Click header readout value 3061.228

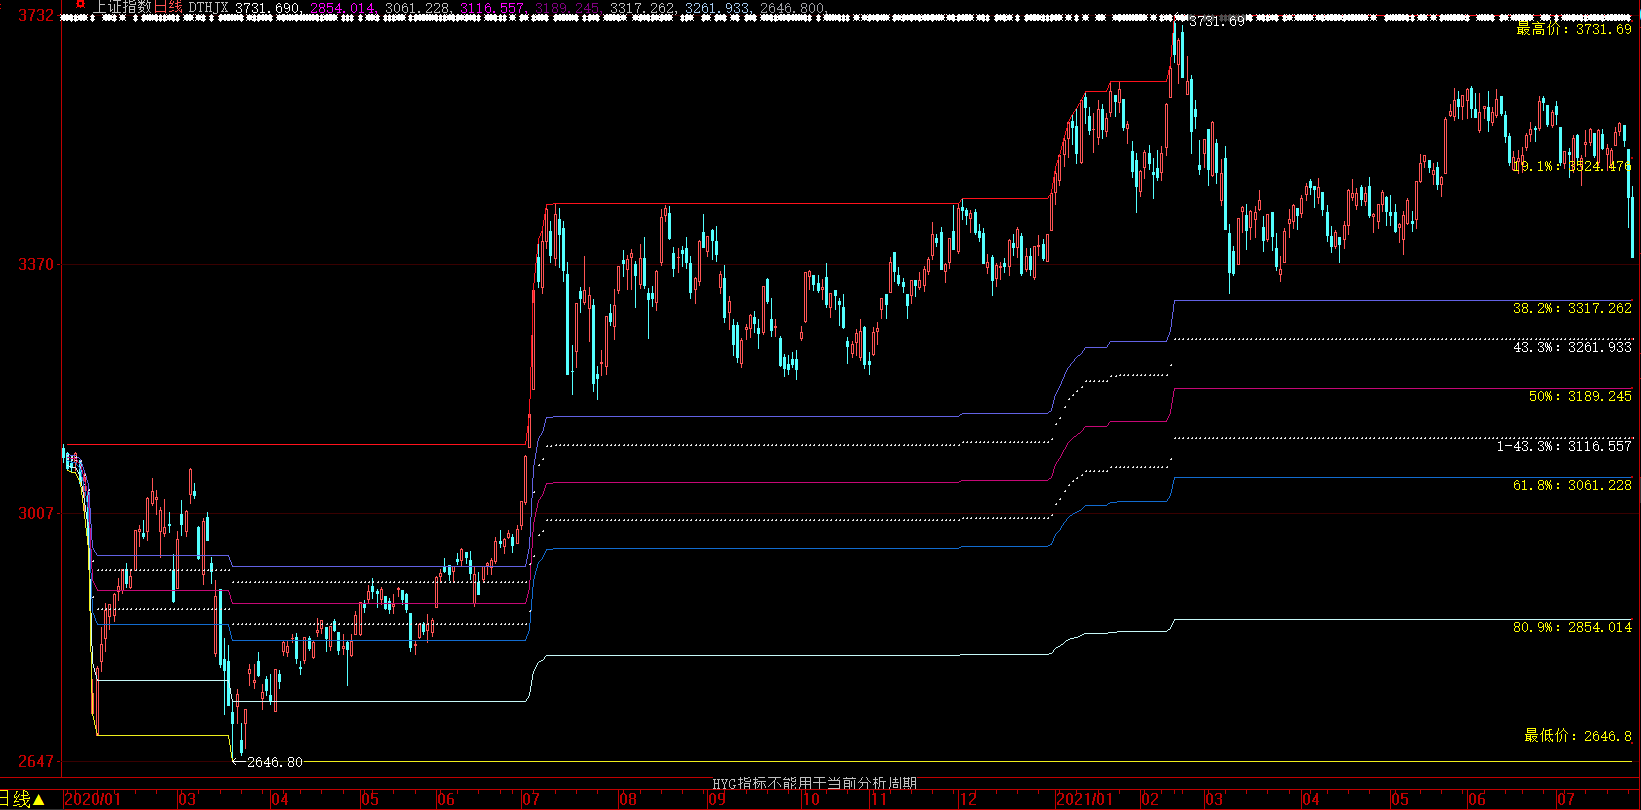coord(418,8)
